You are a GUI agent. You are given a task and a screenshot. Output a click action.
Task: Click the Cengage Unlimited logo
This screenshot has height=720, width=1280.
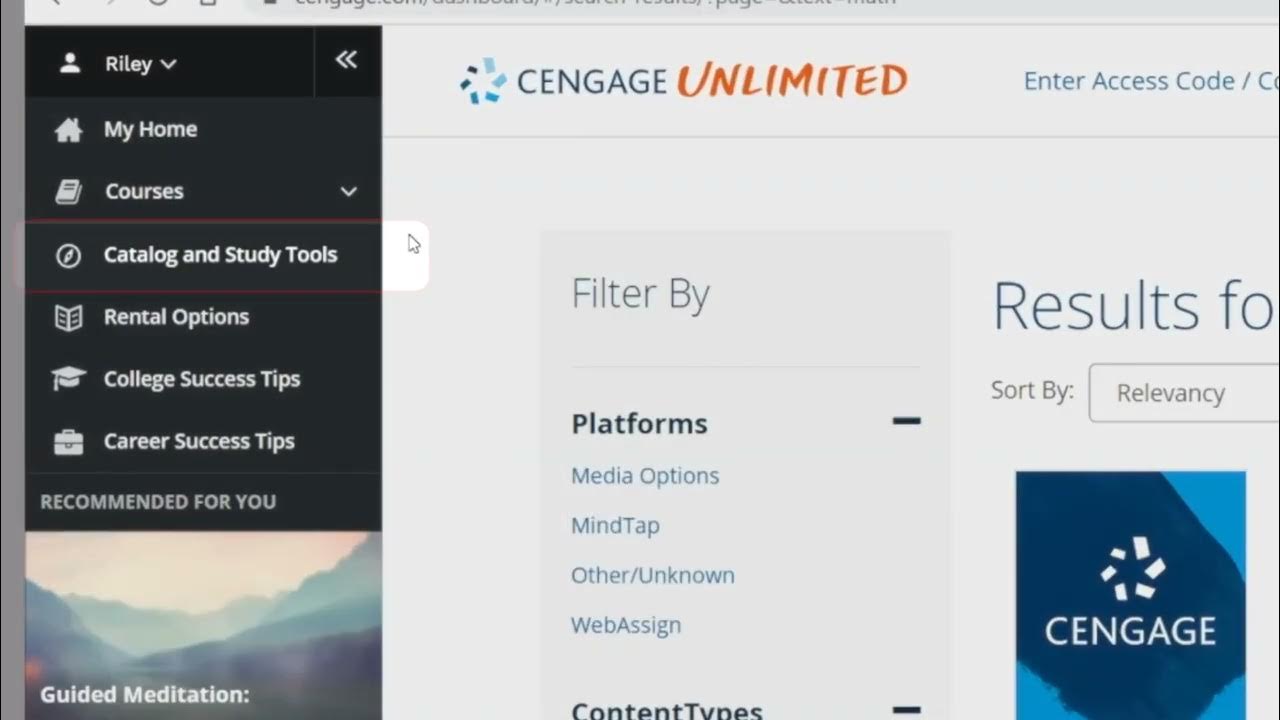pyautogui.click(x=684, y=81)
